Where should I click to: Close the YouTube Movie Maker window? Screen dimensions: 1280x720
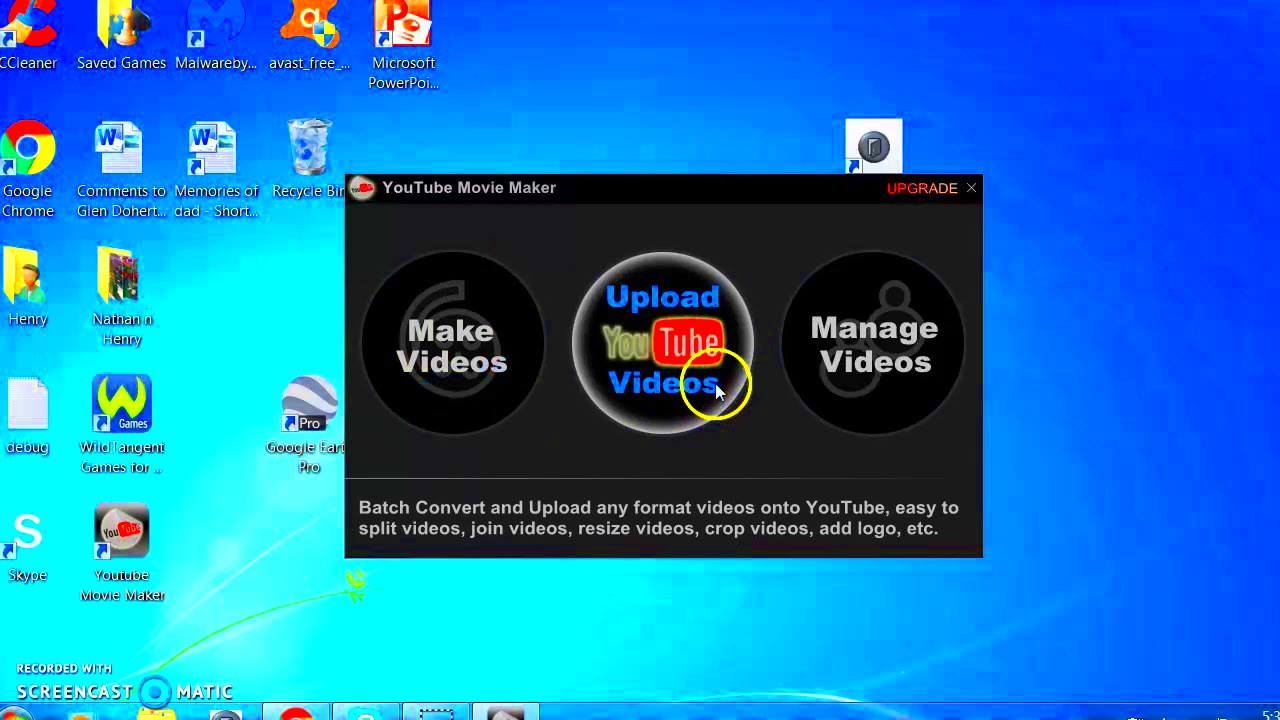tap(971, 188)
